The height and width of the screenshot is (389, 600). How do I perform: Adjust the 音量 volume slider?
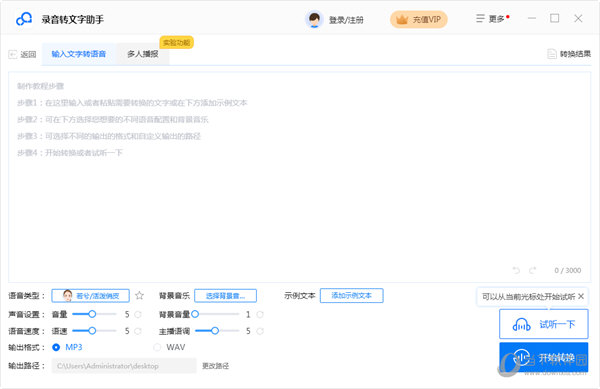(94, 314)
